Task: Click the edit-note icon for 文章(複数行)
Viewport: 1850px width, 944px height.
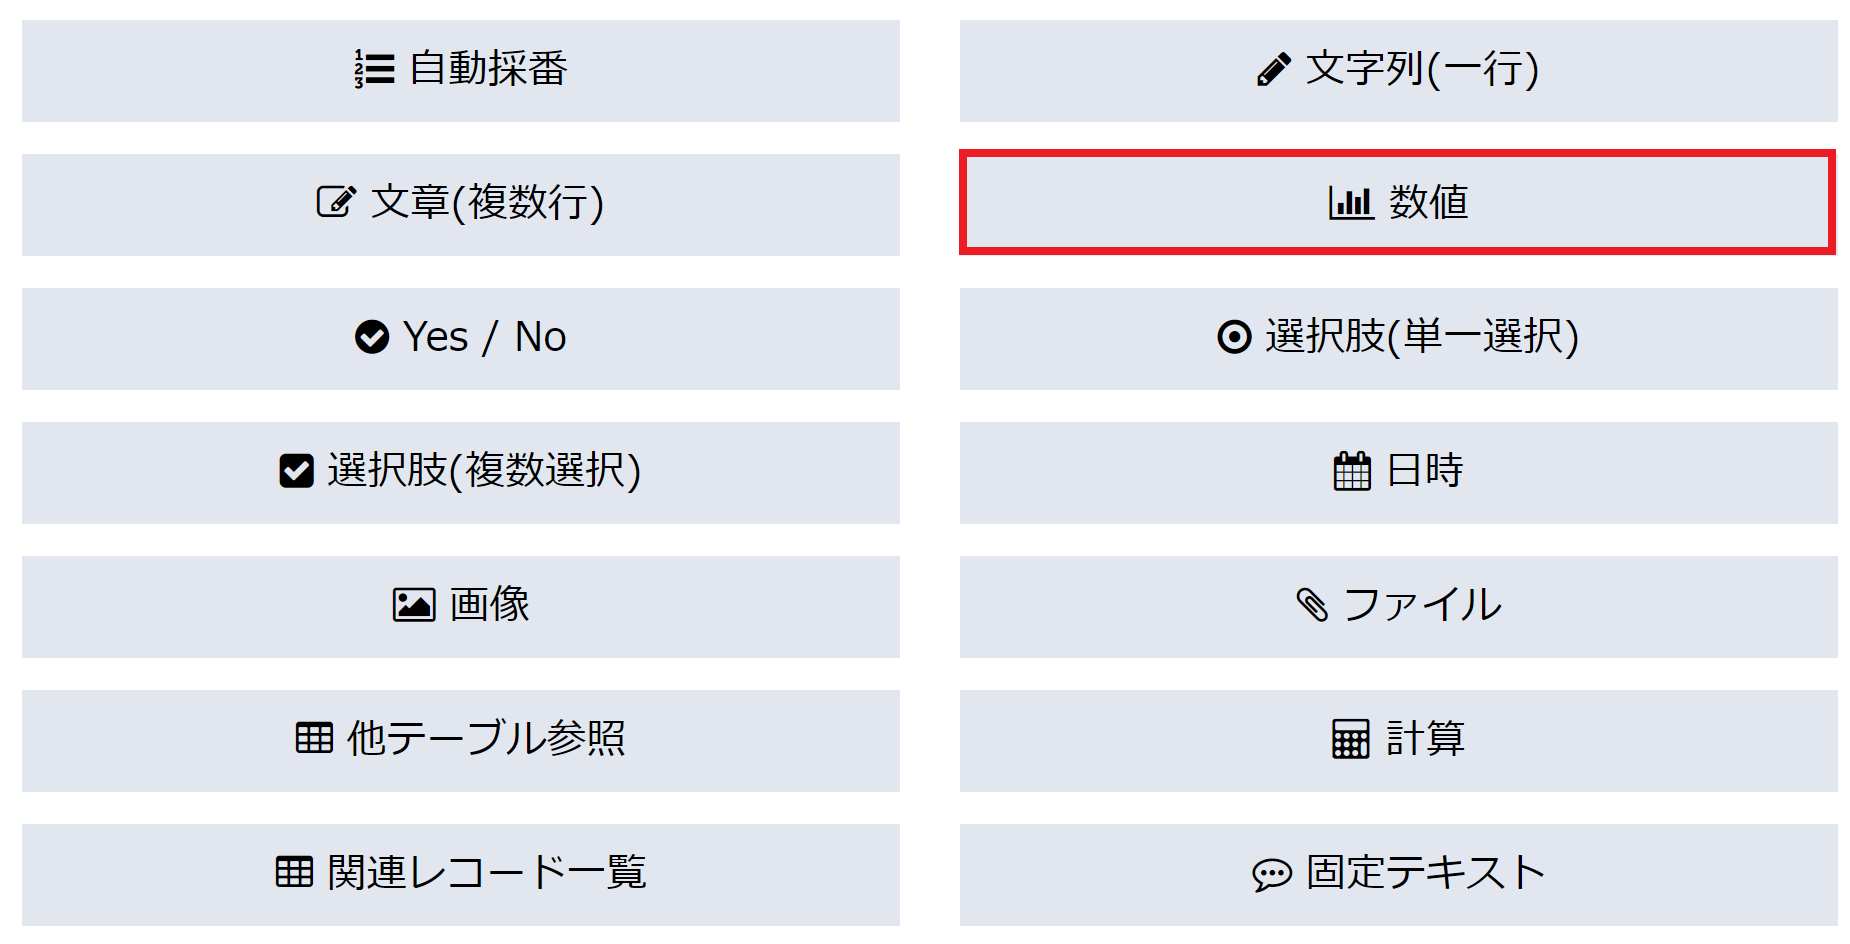Action: (x=336, y=202)
